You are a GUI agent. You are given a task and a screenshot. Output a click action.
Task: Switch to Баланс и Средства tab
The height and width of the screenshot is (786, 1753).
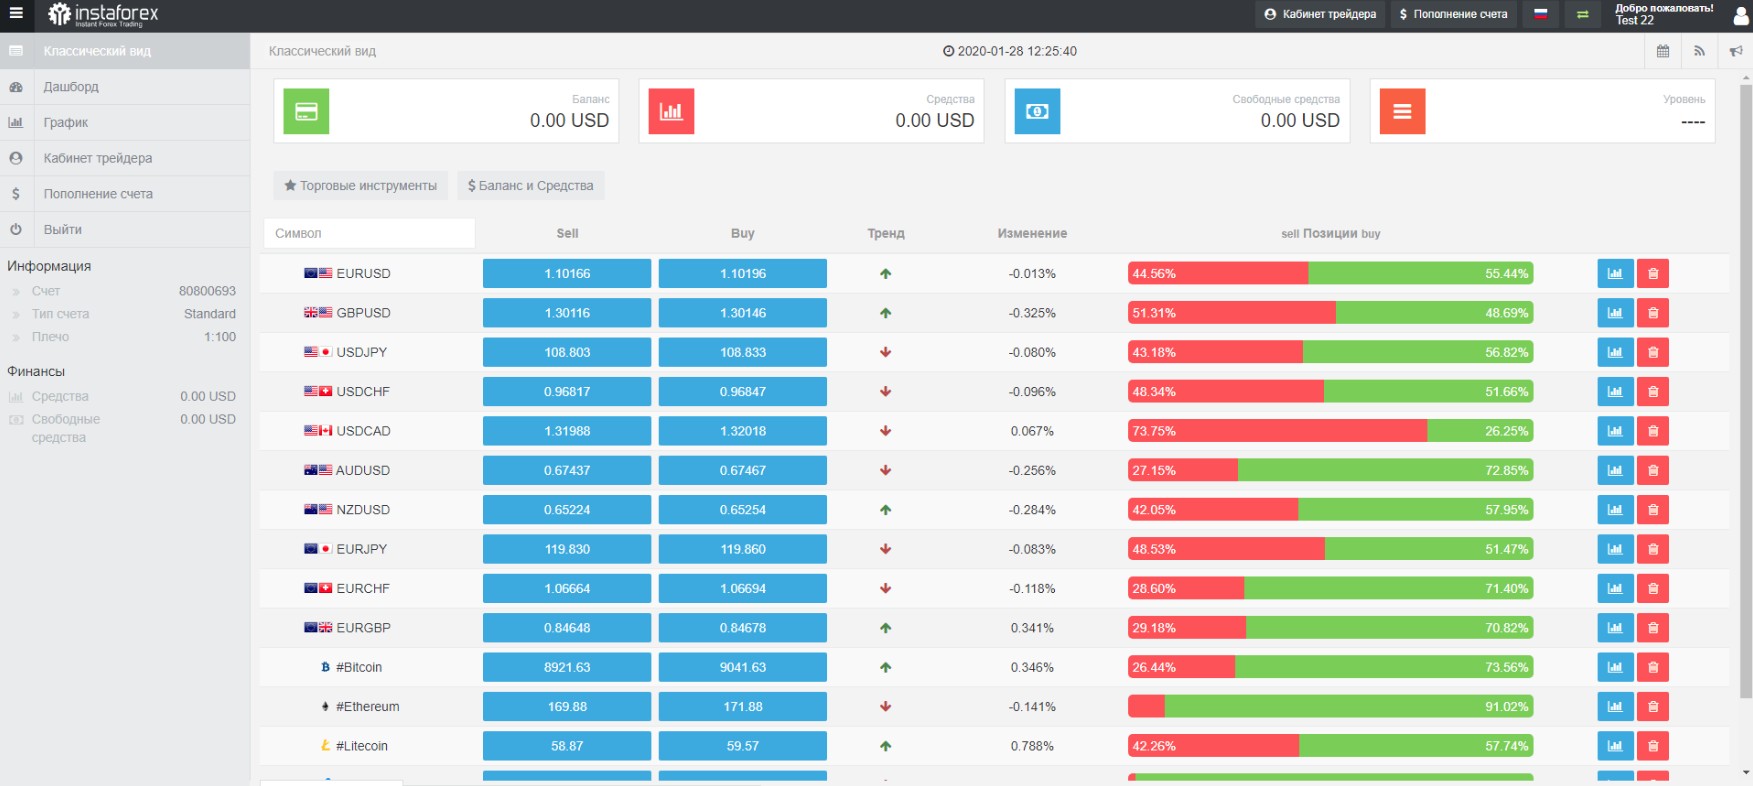point(531,186)
